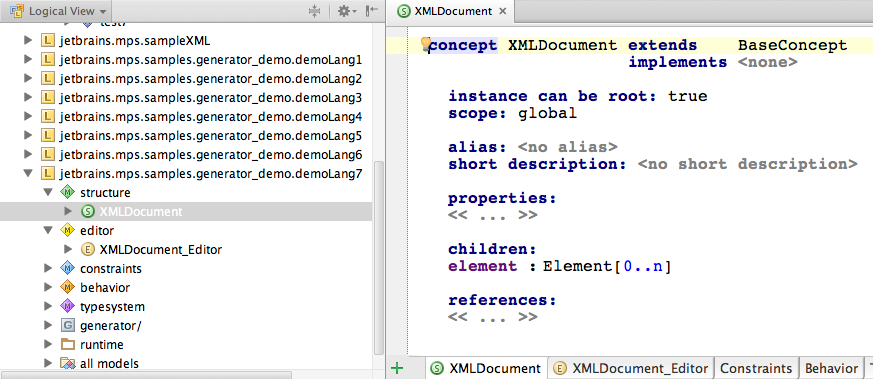The image size is (873, 379).
Task: Click the 0..n cardinality value
Action: point(643,267)
